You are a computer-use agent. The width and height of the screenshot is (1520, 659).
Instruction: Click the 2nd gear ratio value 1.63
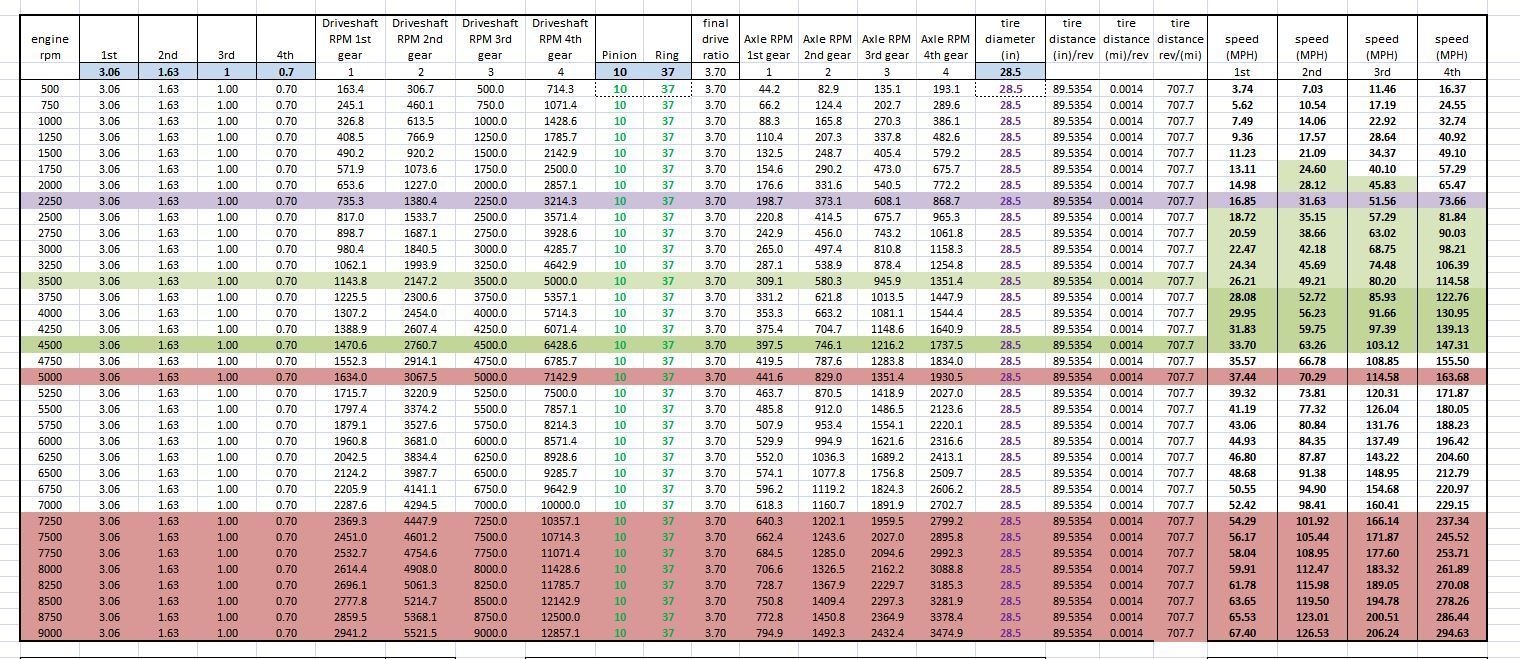(x=167, y=71)
